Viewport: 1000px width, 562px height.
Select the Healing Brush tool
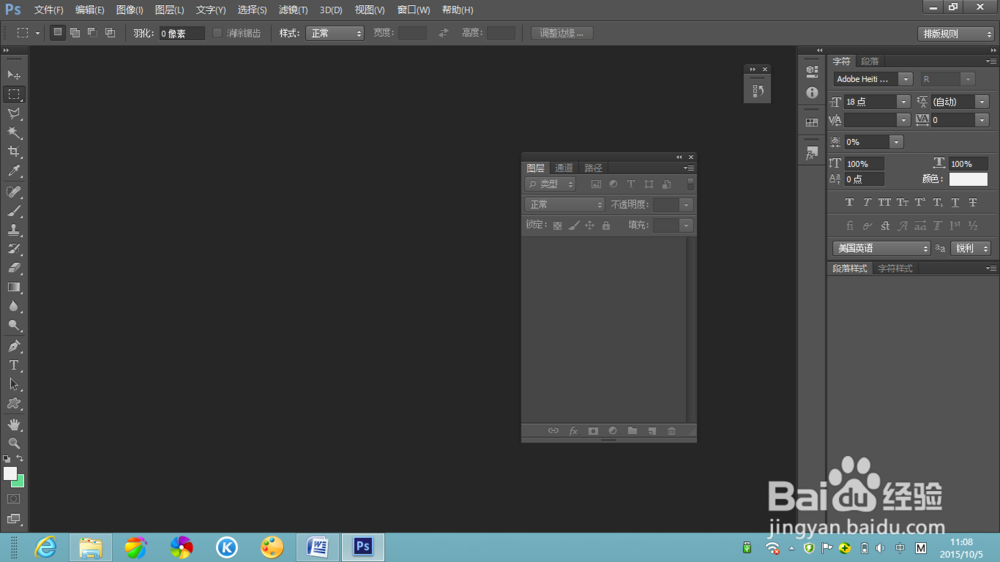point(14,191)
